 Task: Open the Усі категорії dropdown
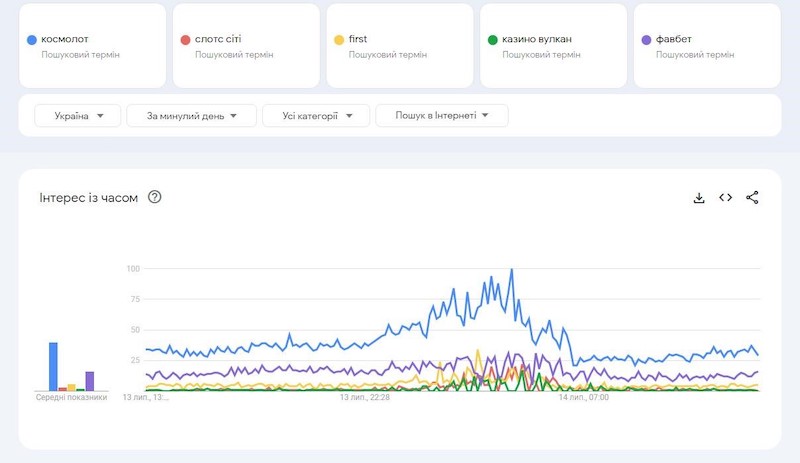coord(316,116)
